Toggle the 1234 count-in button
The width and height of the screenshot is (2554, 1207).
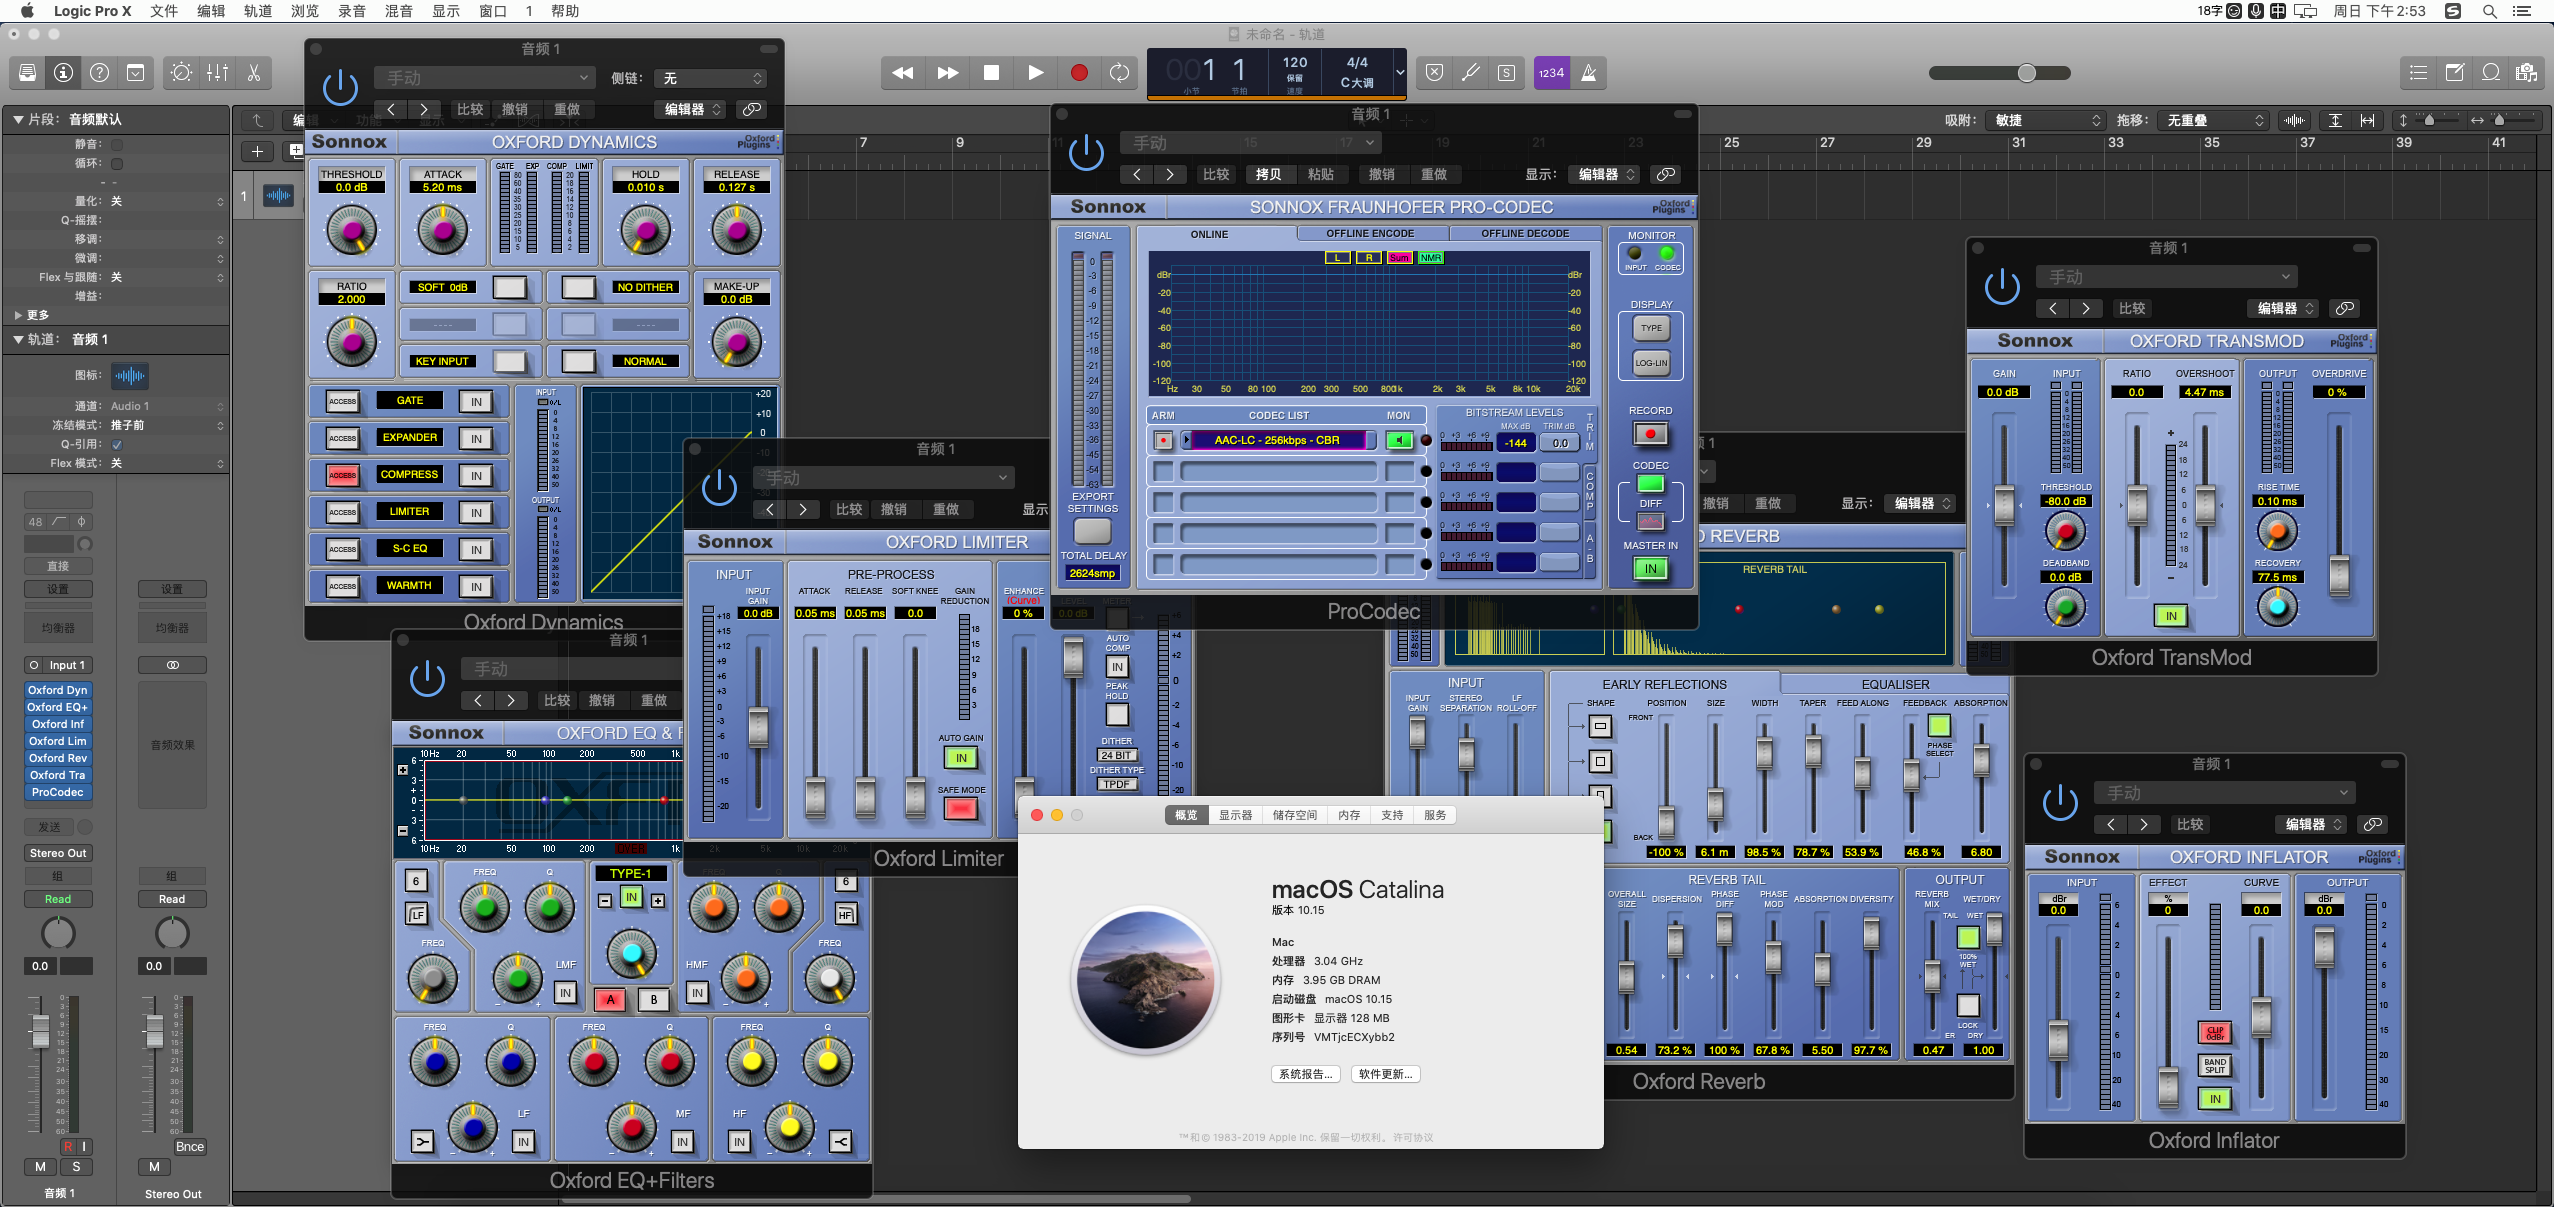click(x=1551, y=72)
